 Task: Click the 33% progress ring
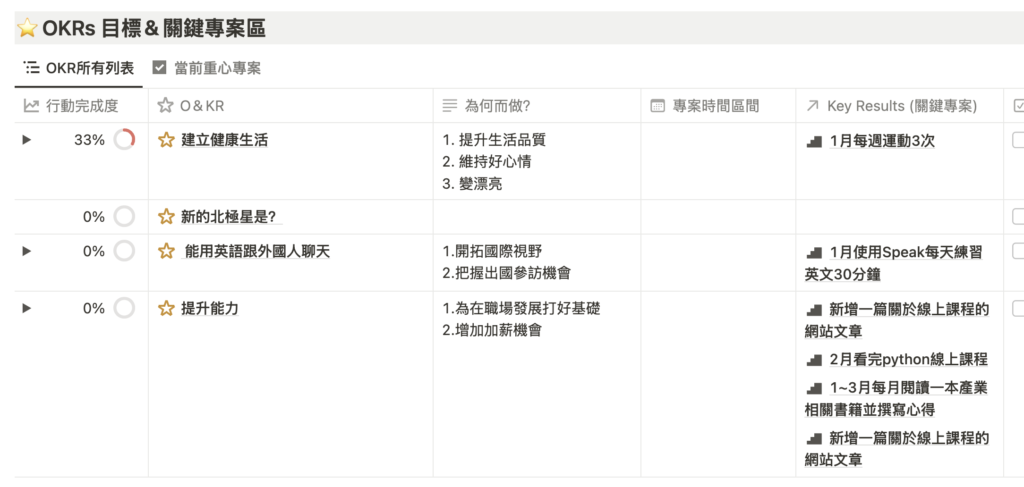[124, 140]
